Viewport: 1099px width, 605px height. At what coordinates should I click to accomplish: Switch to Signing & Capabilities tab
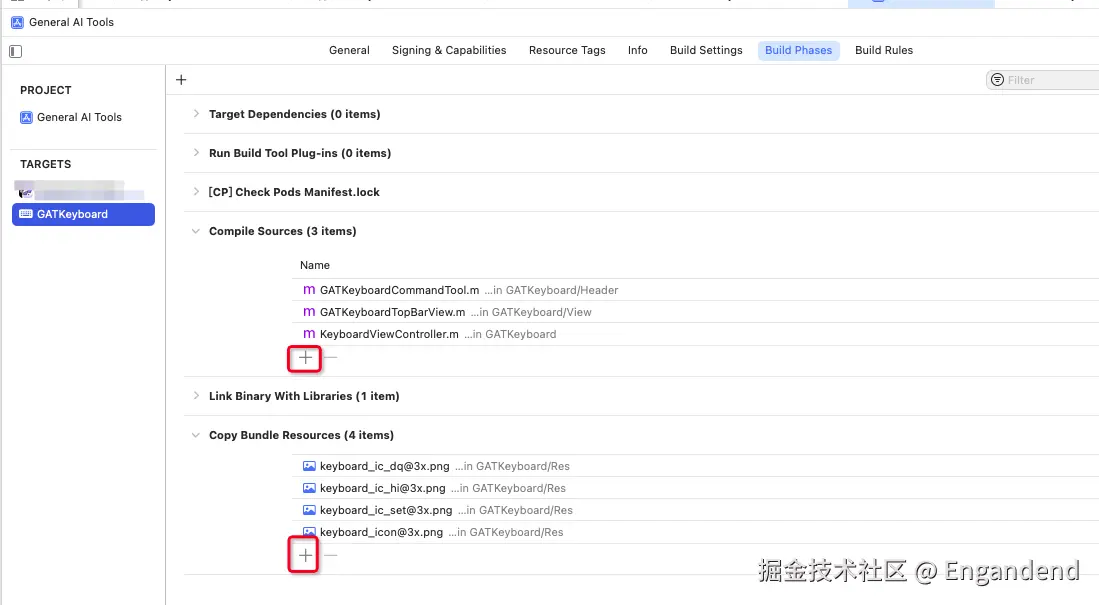449,50
